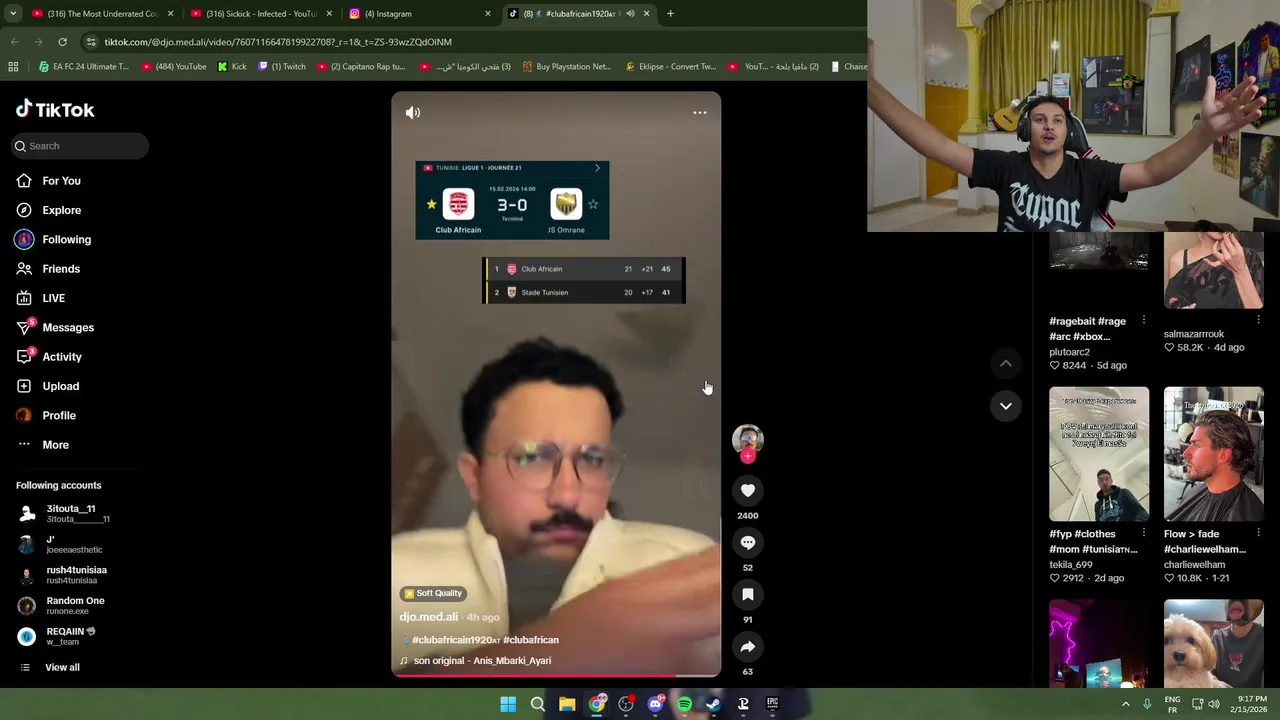The image size is (1280, 720).
Task: Show hidden system tray icons
Action: tap(1125, 704)
